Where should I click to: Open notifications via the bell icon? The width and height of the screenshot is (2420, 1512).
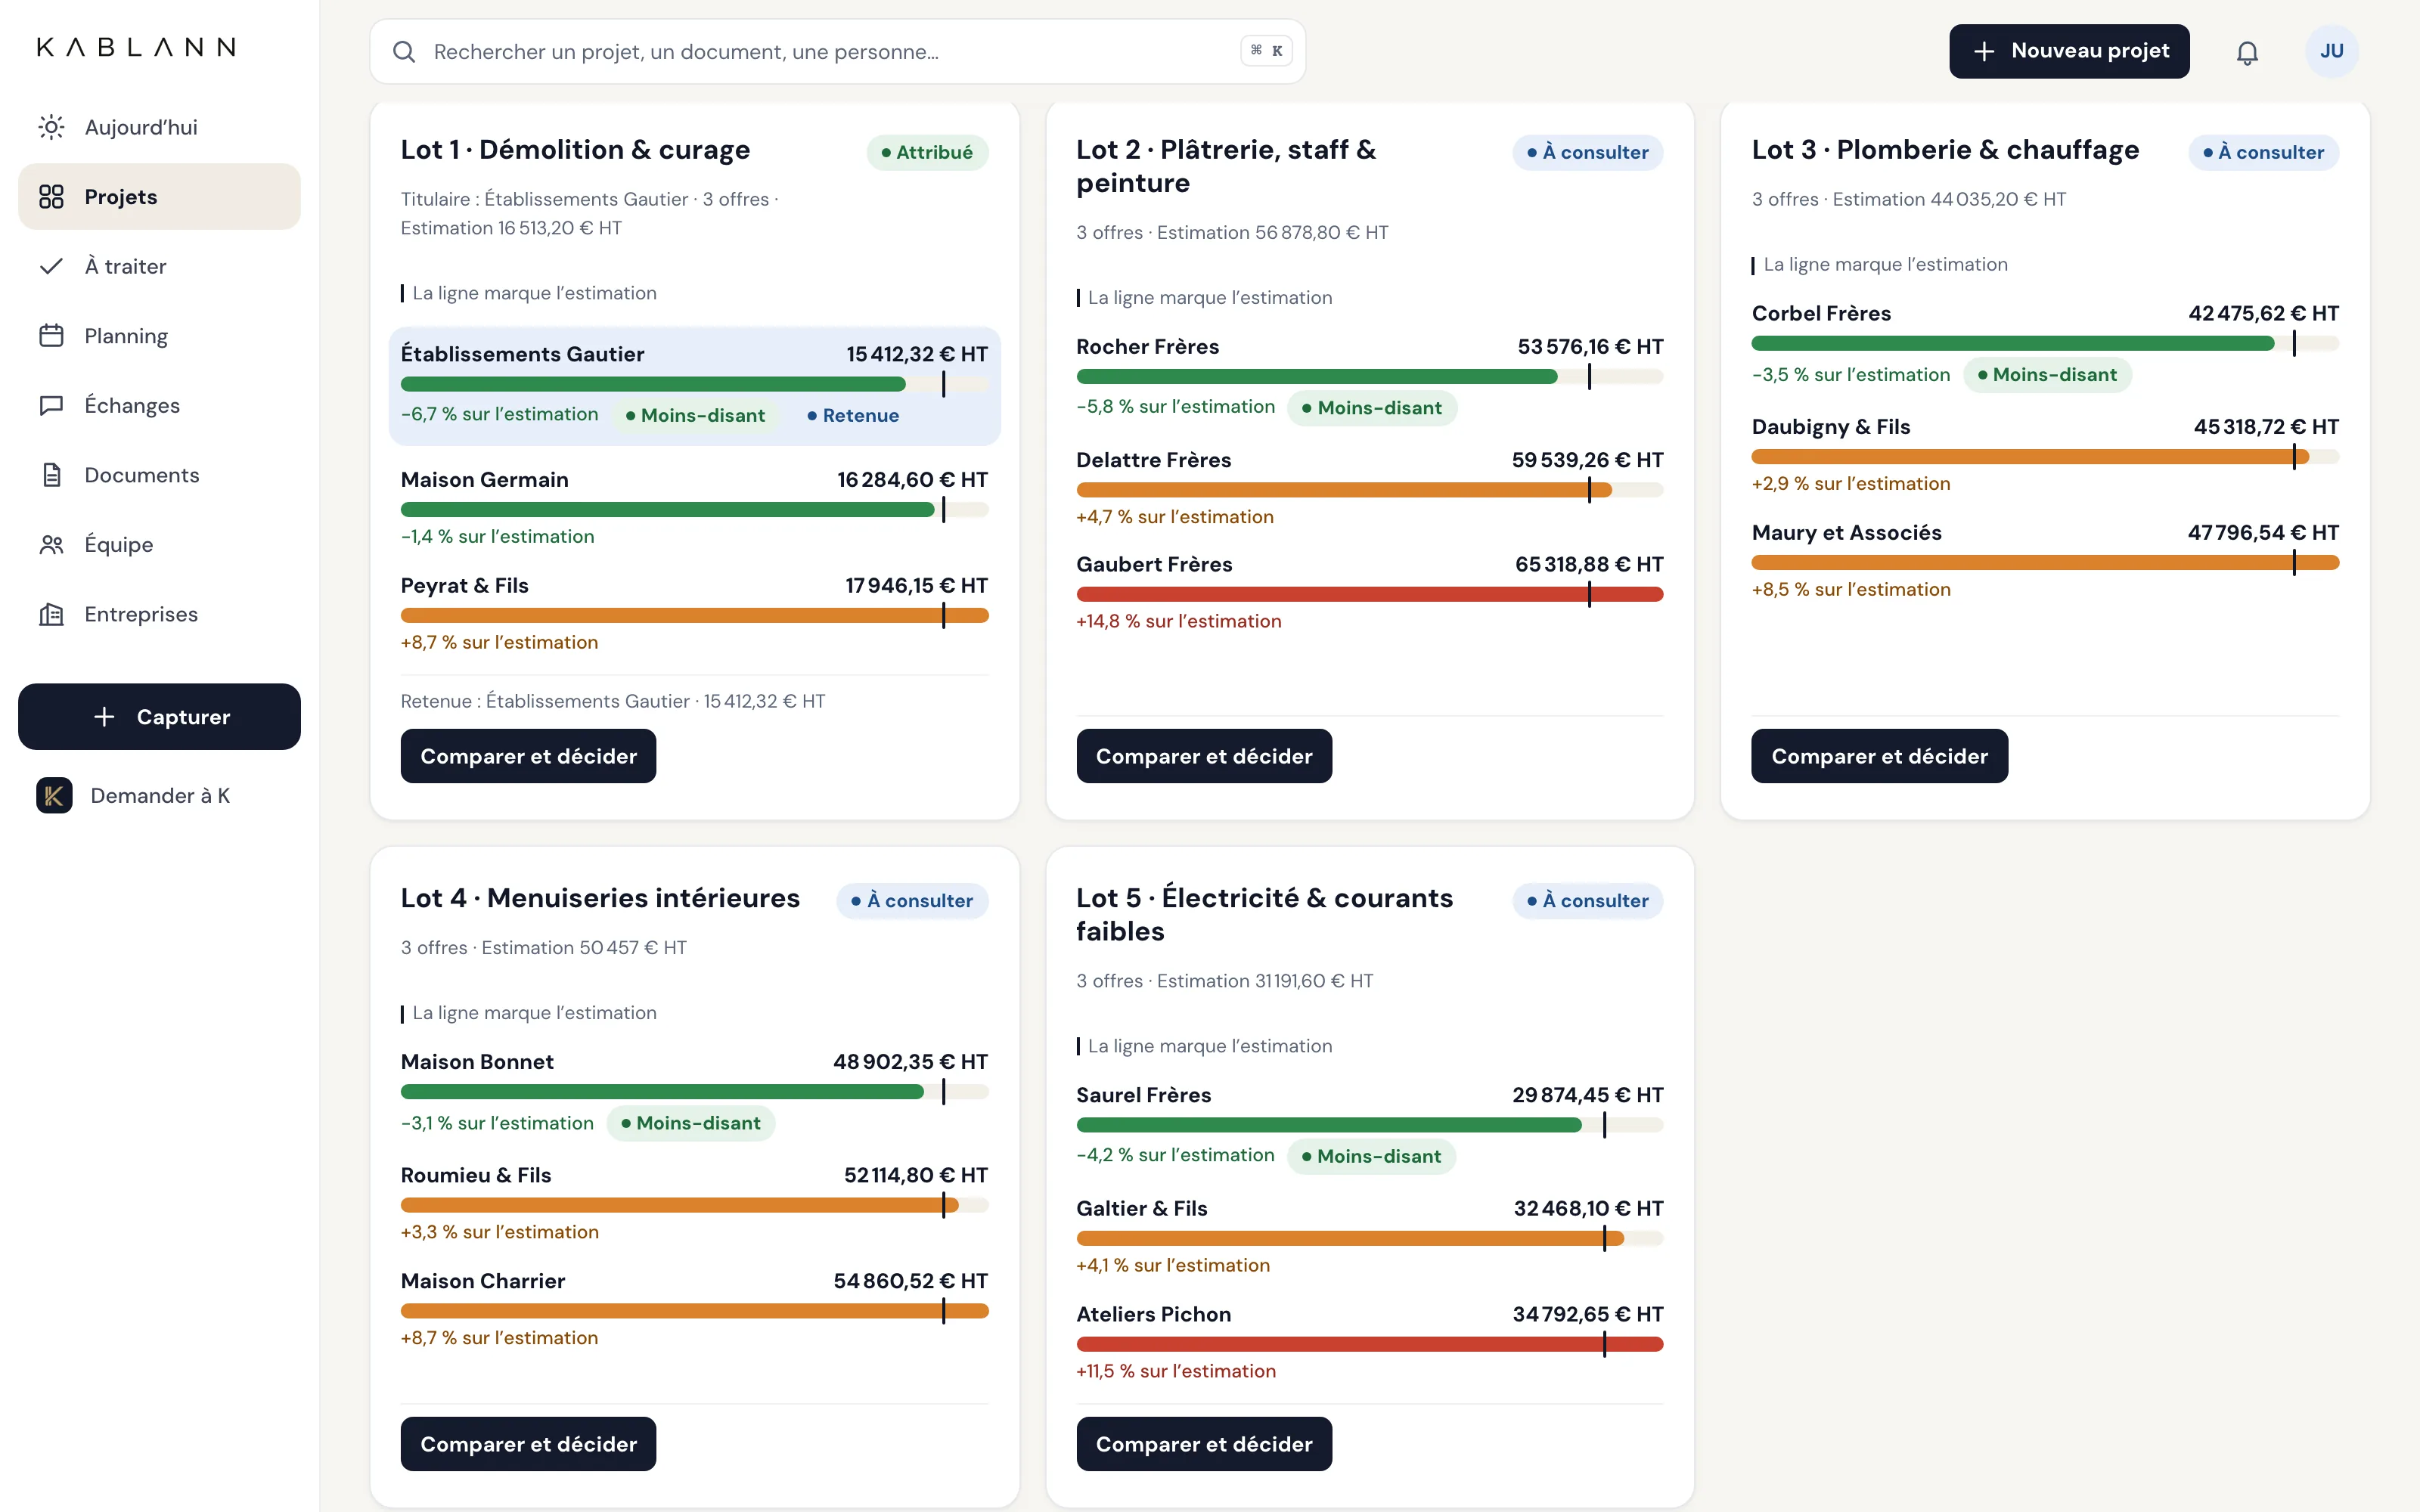[x=2247, y=52]
